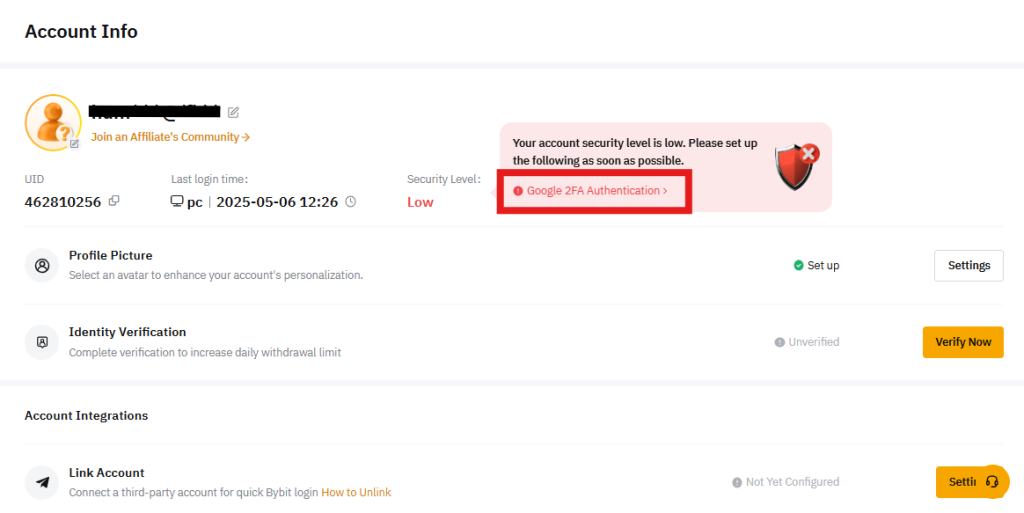Screen dimensions: 1024x513
Task: Open the support headset chat icon
Action: [x=993, y=482]
